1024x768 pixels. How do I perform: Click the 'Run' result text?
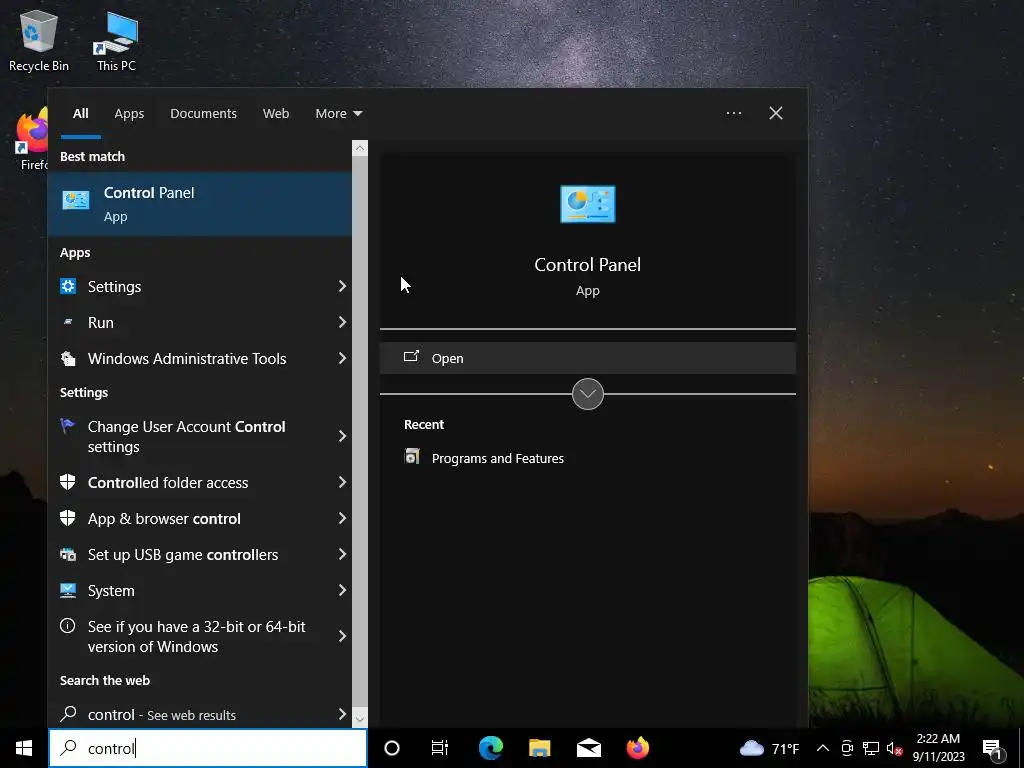(101, 323)
